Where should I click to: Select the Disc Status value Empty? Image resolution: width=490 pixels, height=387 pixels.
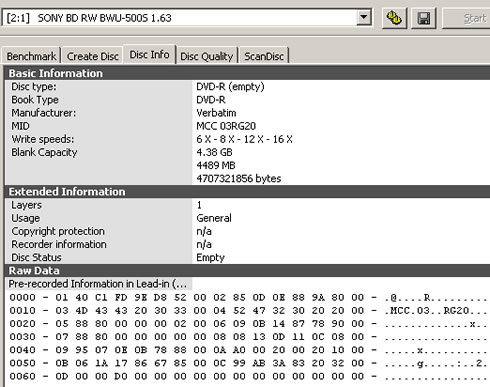point(210,257)
